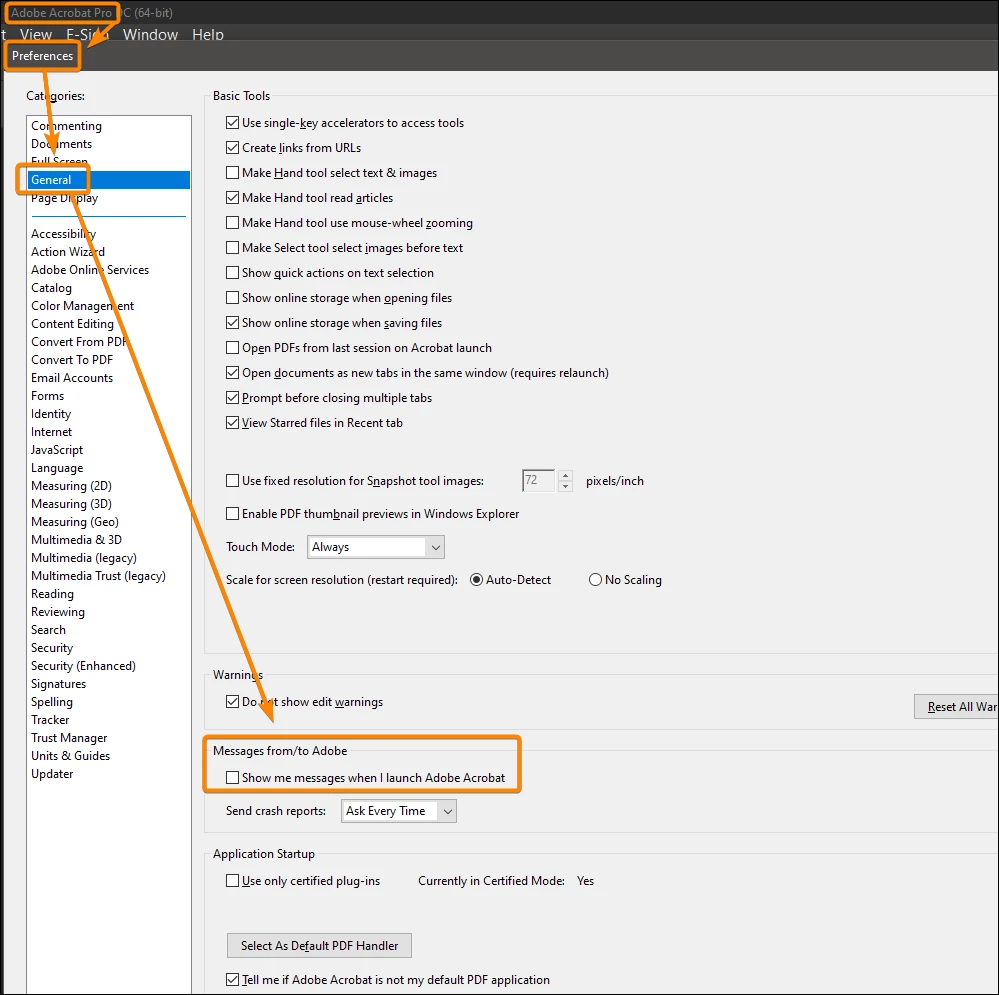Select Documents category

click(x=61, y=143)
